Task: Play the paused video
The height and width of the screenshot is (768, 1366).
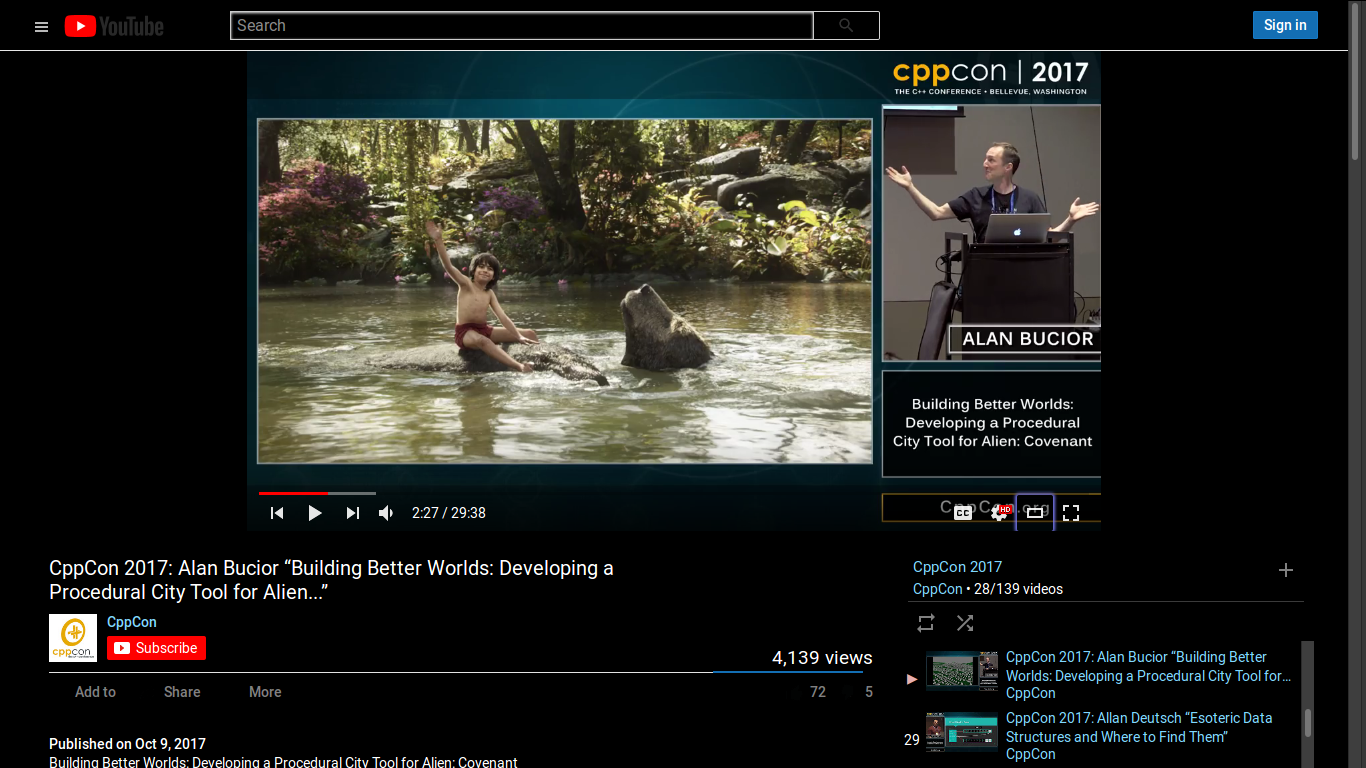Action: pos(315,513)
